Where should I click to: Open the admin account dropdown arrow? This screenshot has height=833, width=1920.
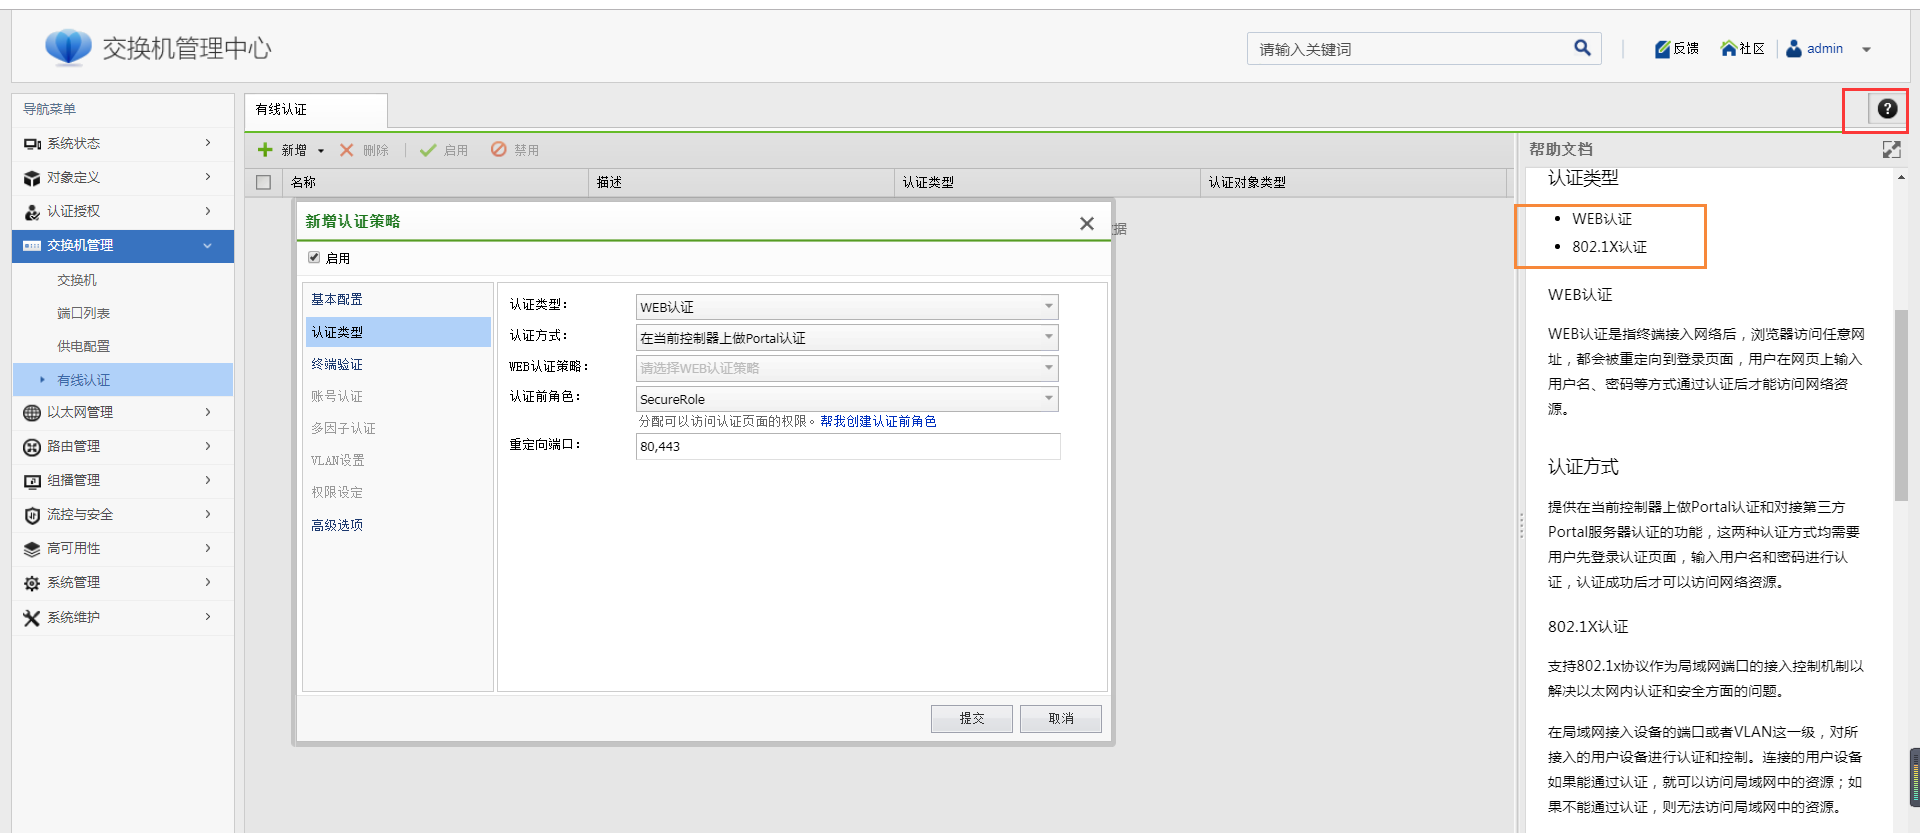point(1866,49)
